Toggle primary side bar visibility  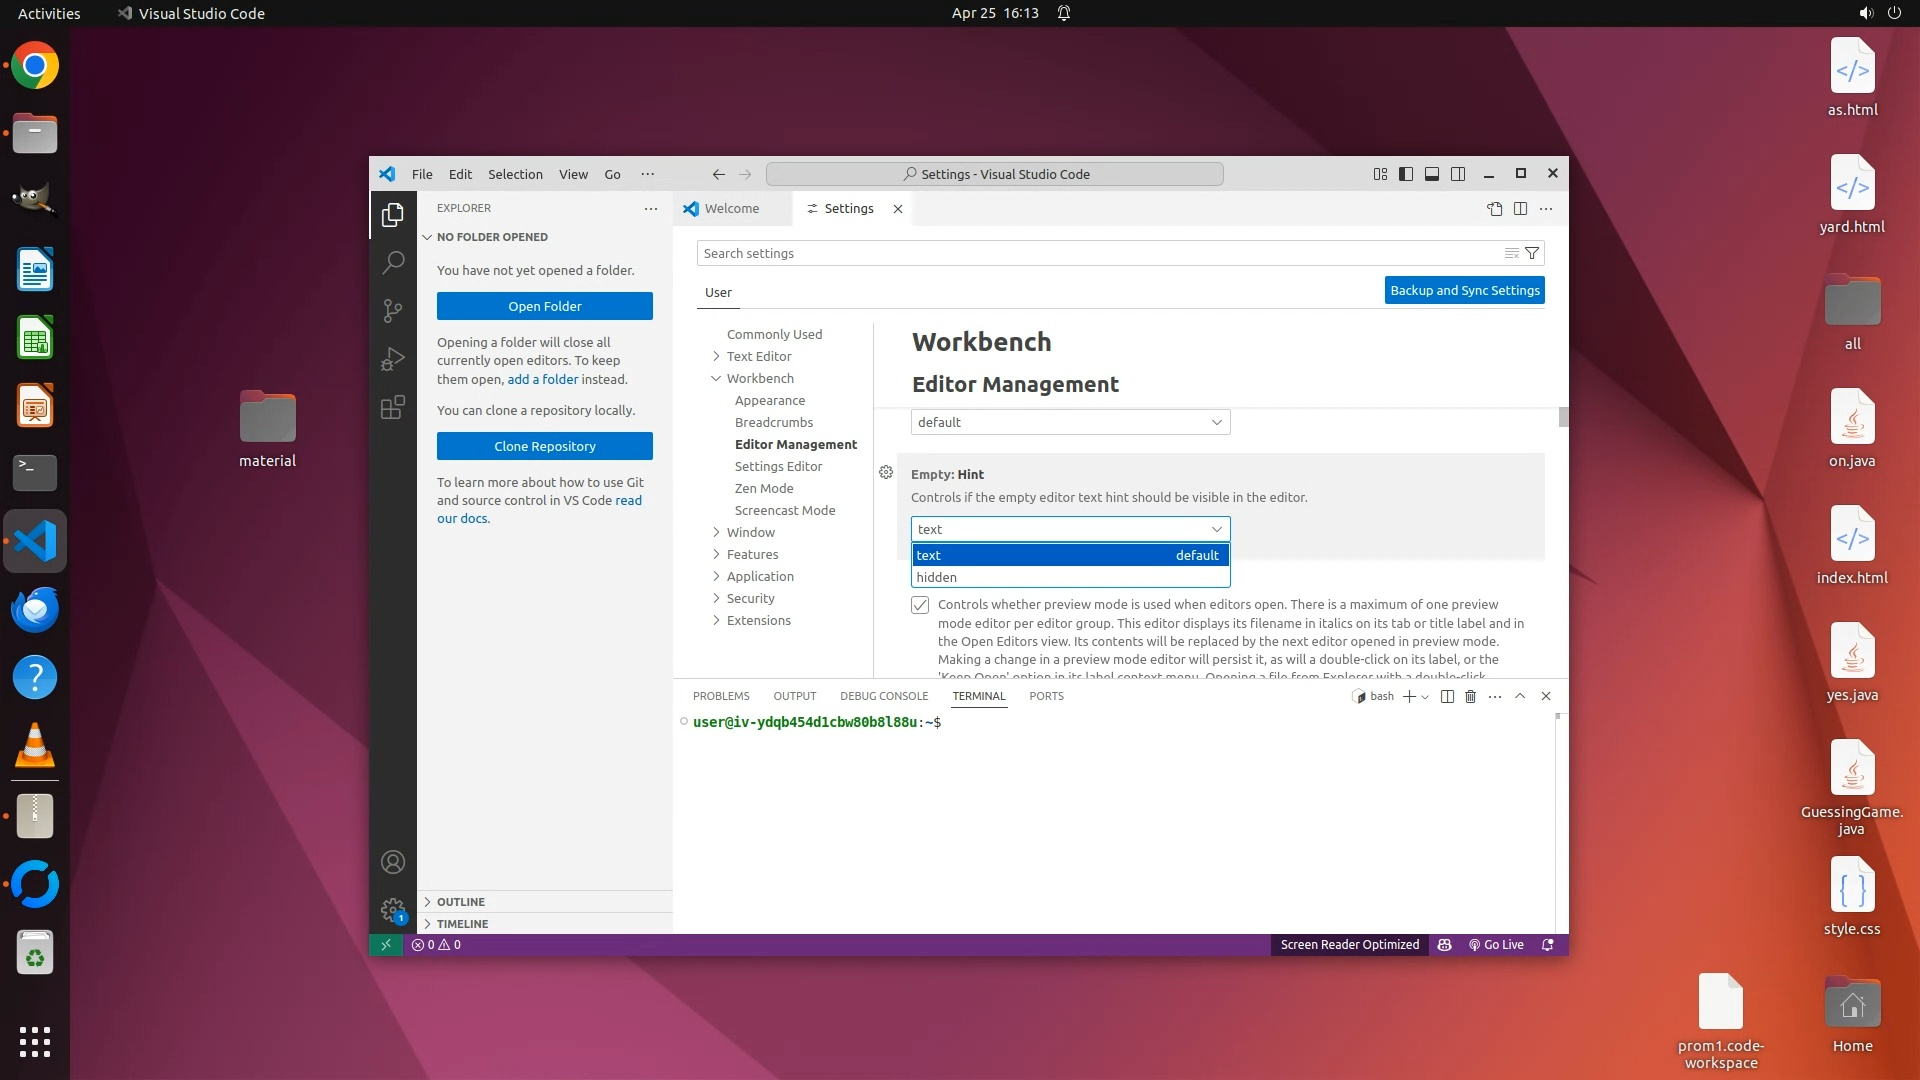click(1405, 174)
